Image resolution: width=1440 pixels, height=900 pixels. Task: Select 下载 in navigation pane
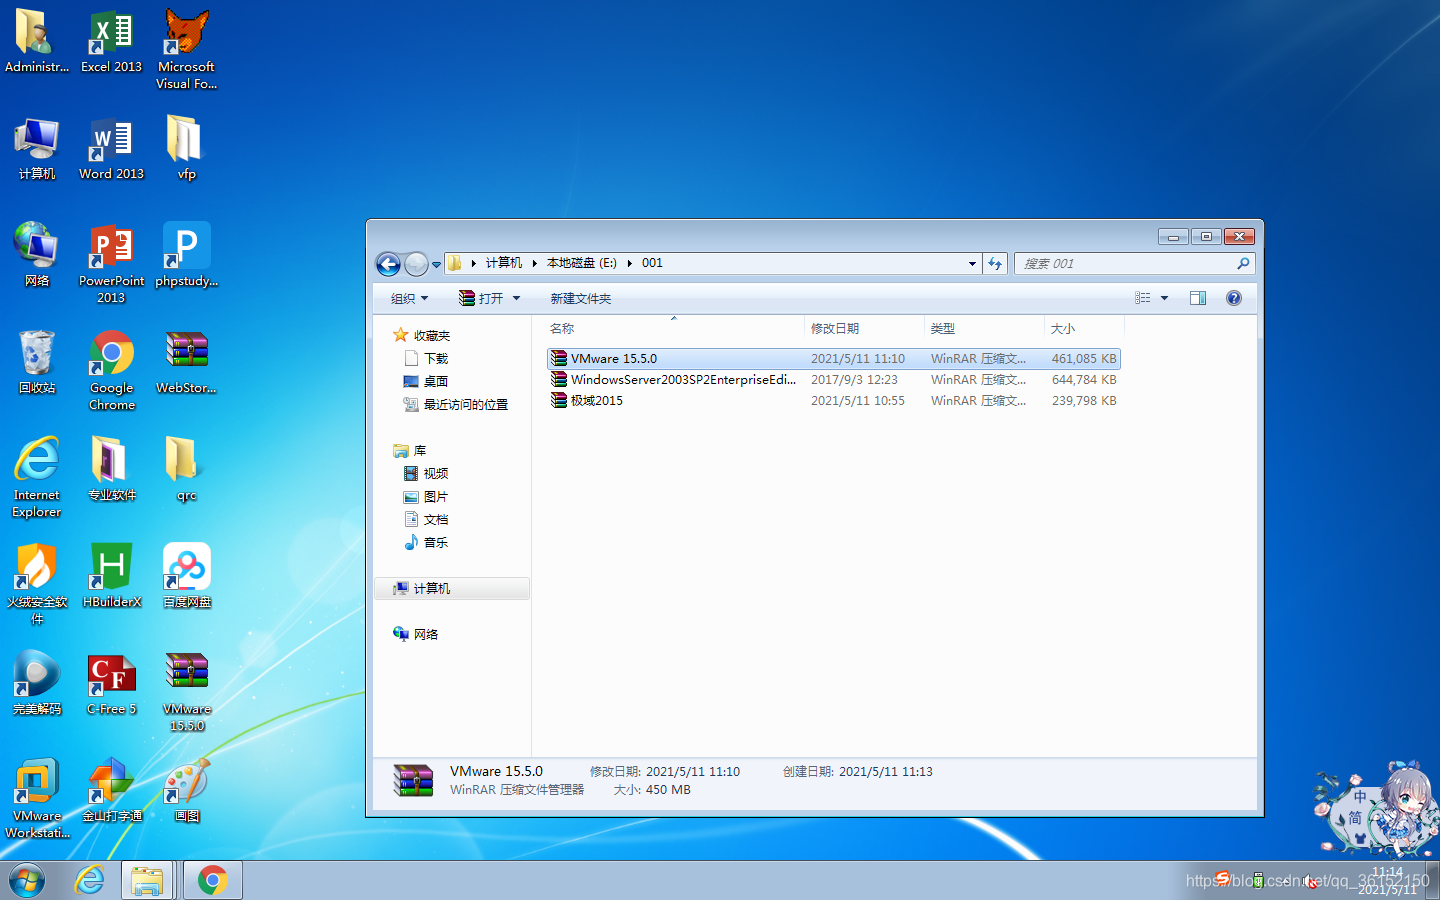coord(426,358)
